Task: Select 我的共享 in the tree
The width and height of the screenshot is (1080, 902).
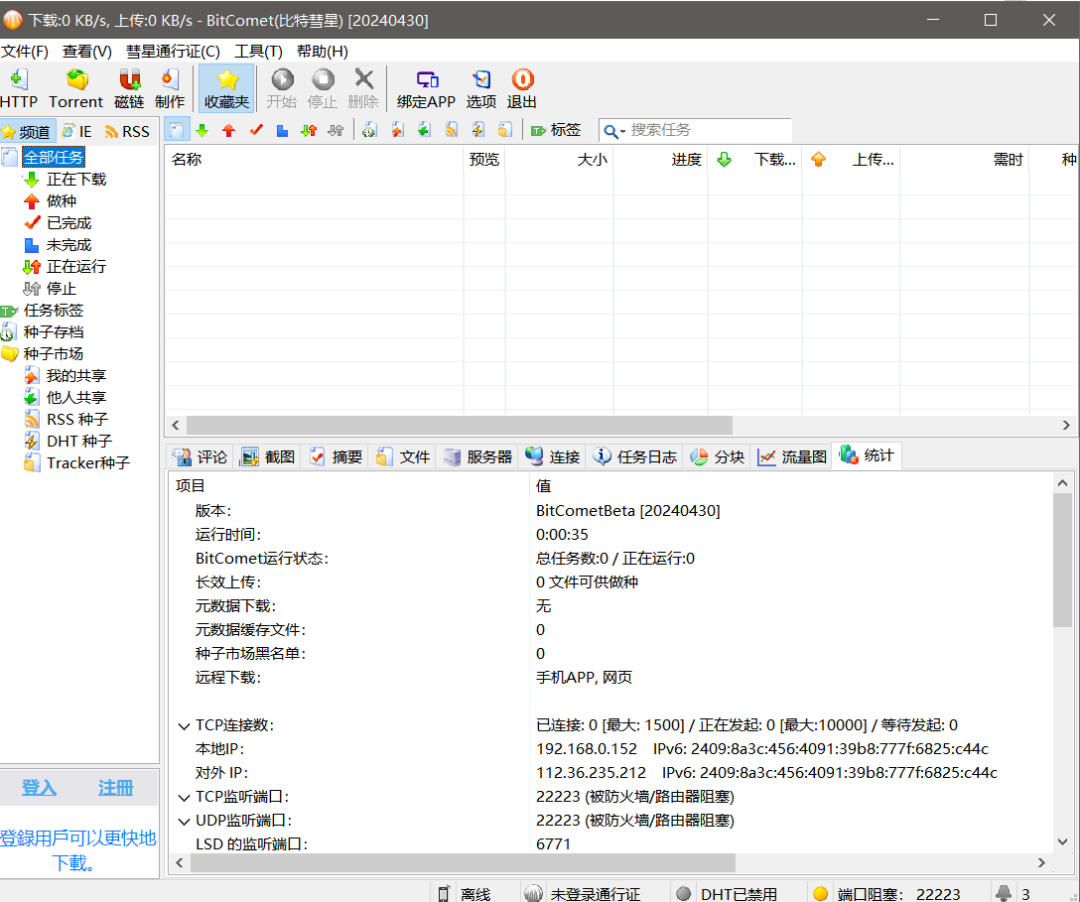Action: 76,376
